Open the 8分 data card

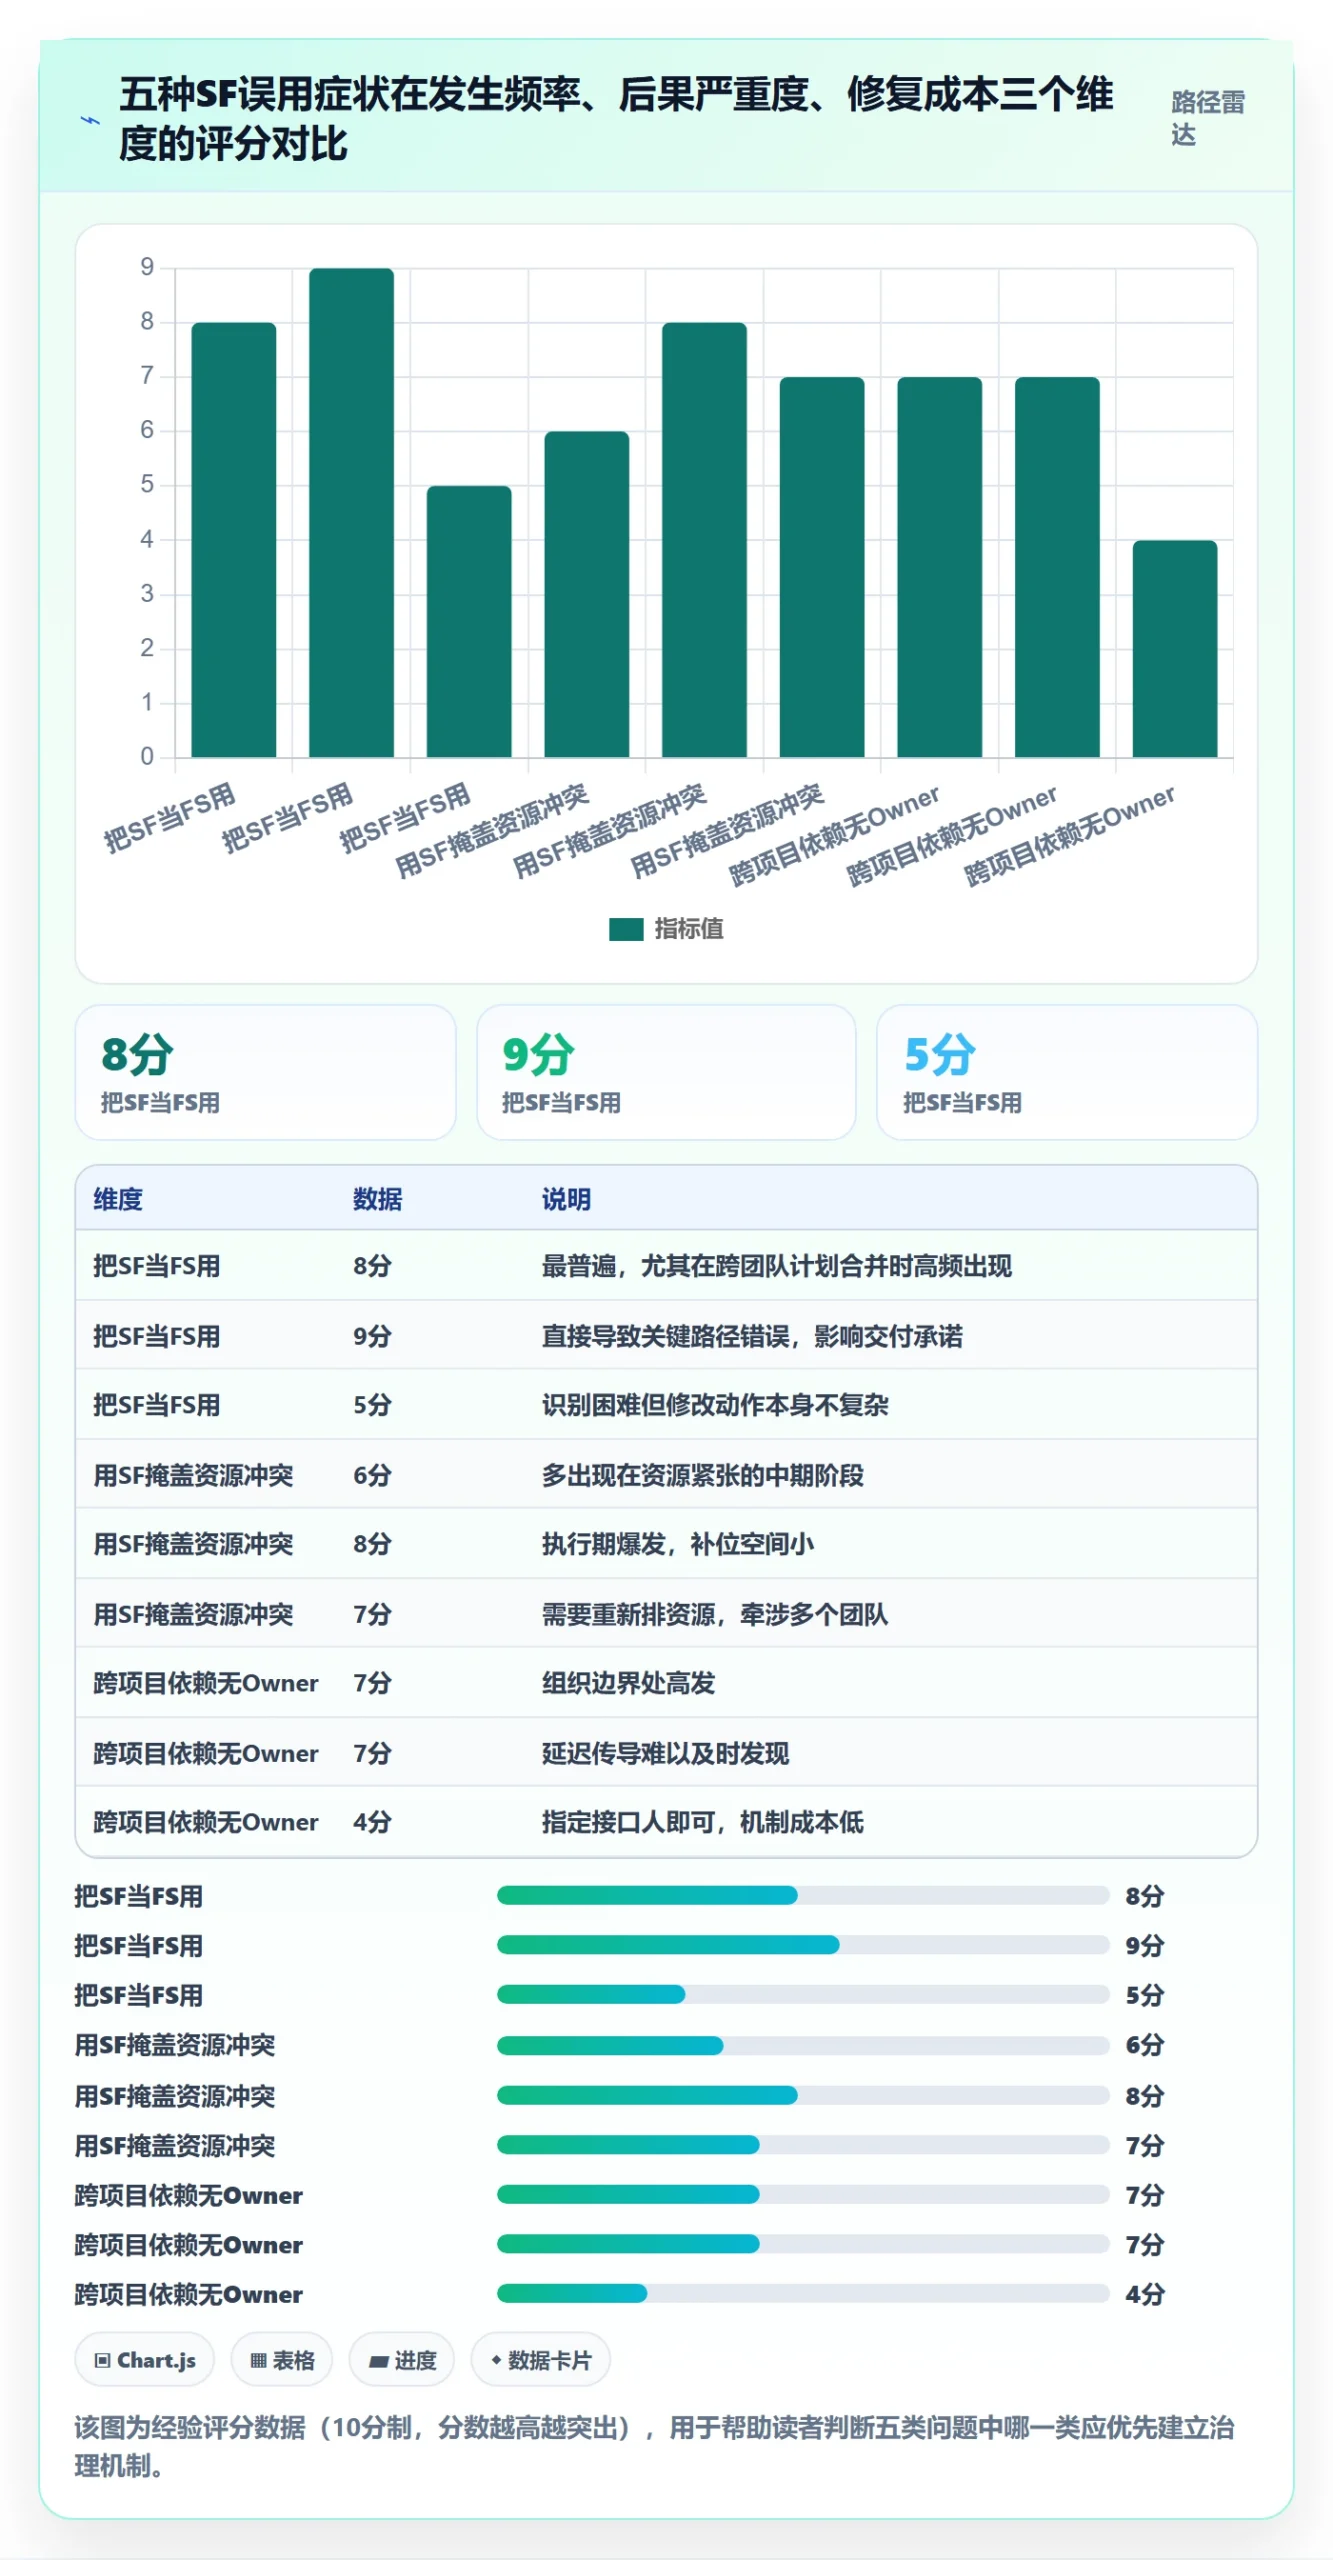[x=265, y=1072]
